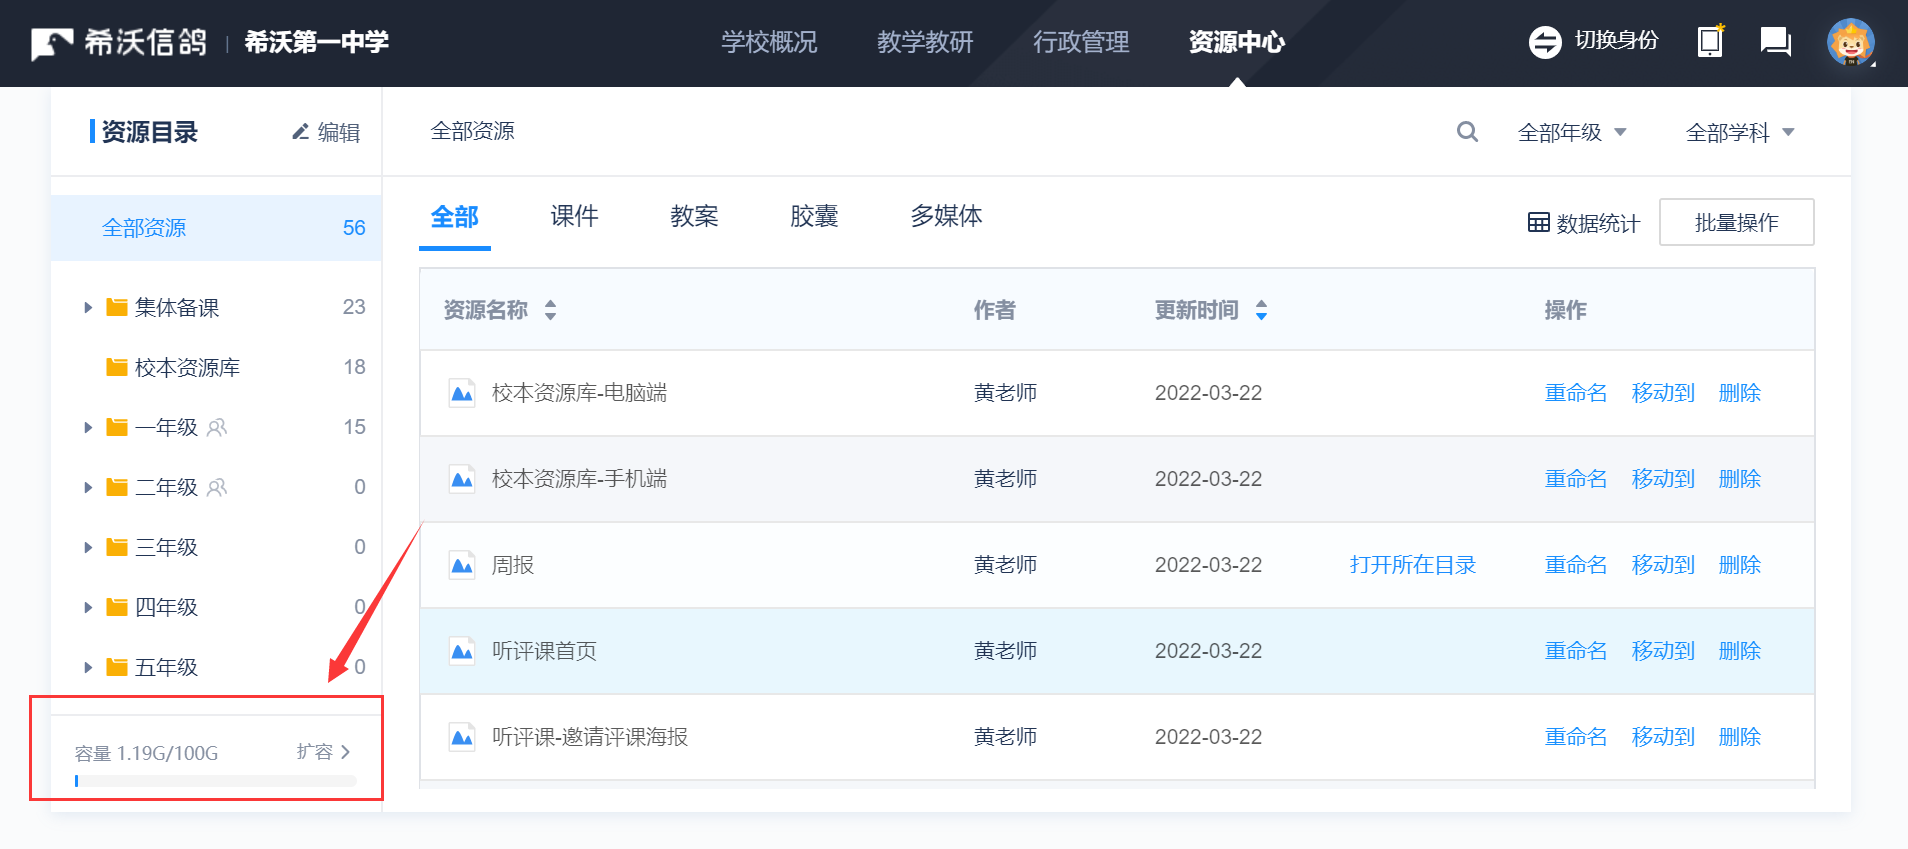Toggle sort order on 更新时间
The height and width of the screenshot is (849, 1908).
pos(1261,310)
